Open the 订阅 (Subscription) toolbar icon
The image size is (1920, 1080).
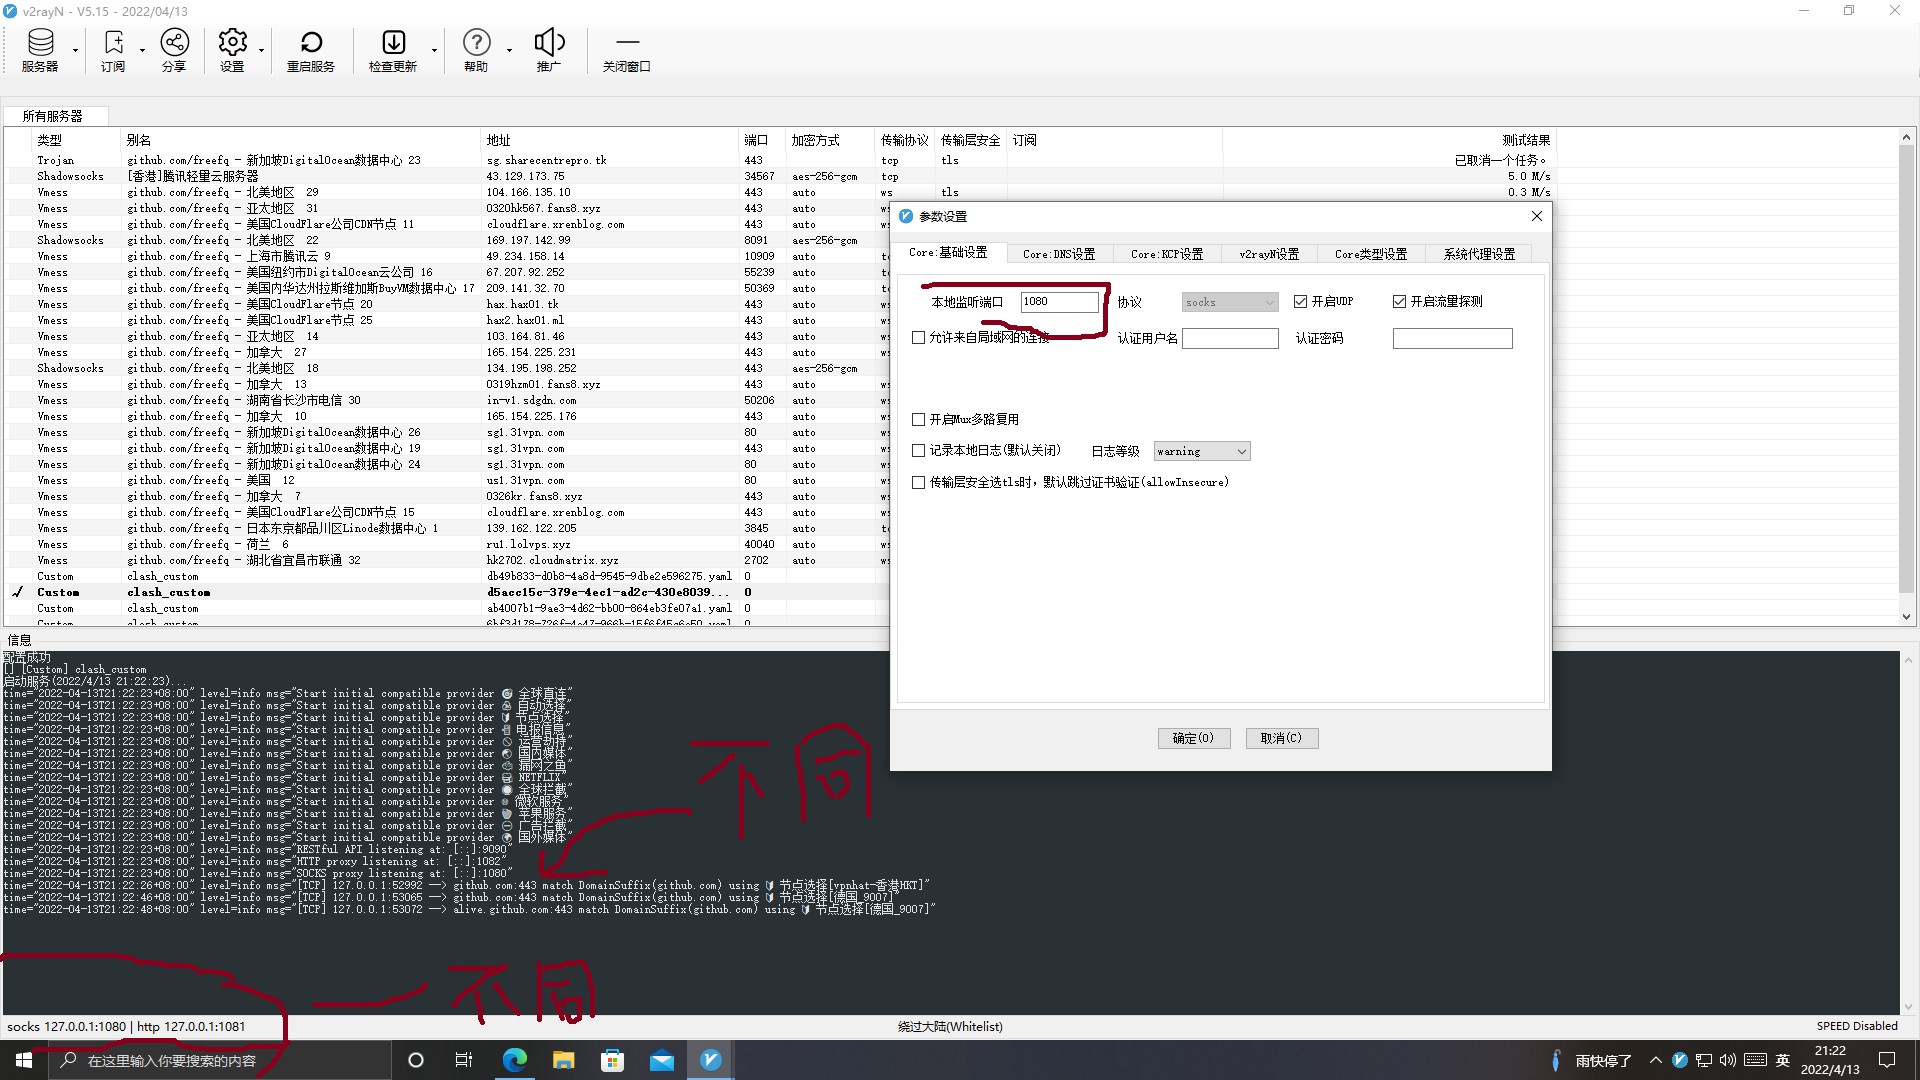point(113,50)
